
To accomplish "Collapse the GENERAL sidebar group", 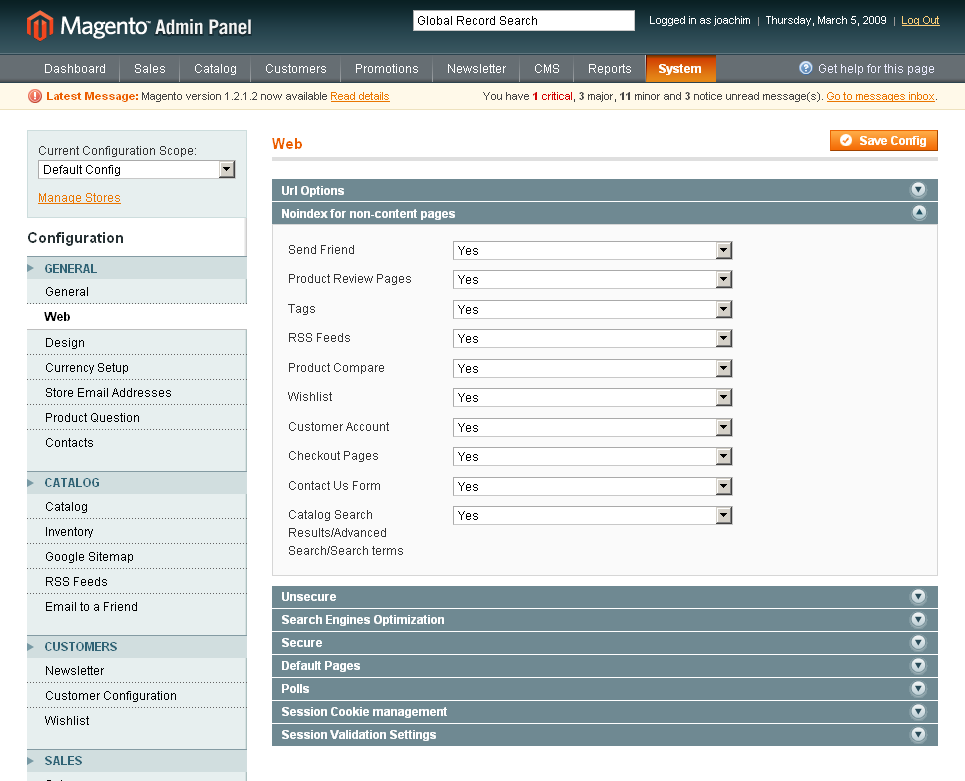I will (x=137, y=268).
